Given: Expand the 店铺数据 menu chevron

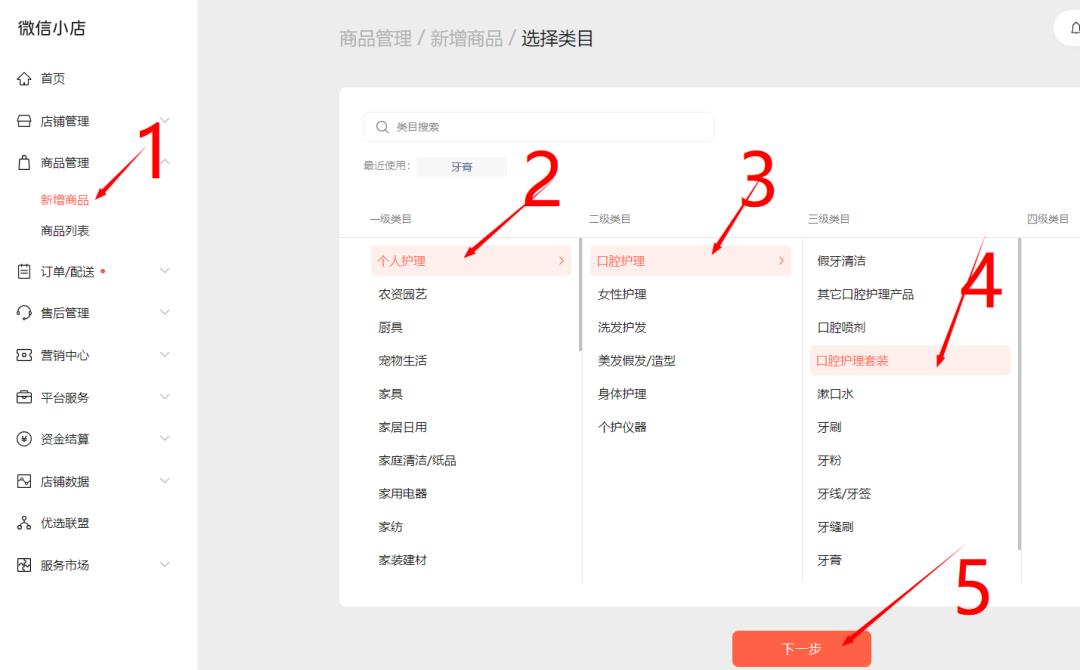Looking at the screenshot, I should [x=165, y=481].
